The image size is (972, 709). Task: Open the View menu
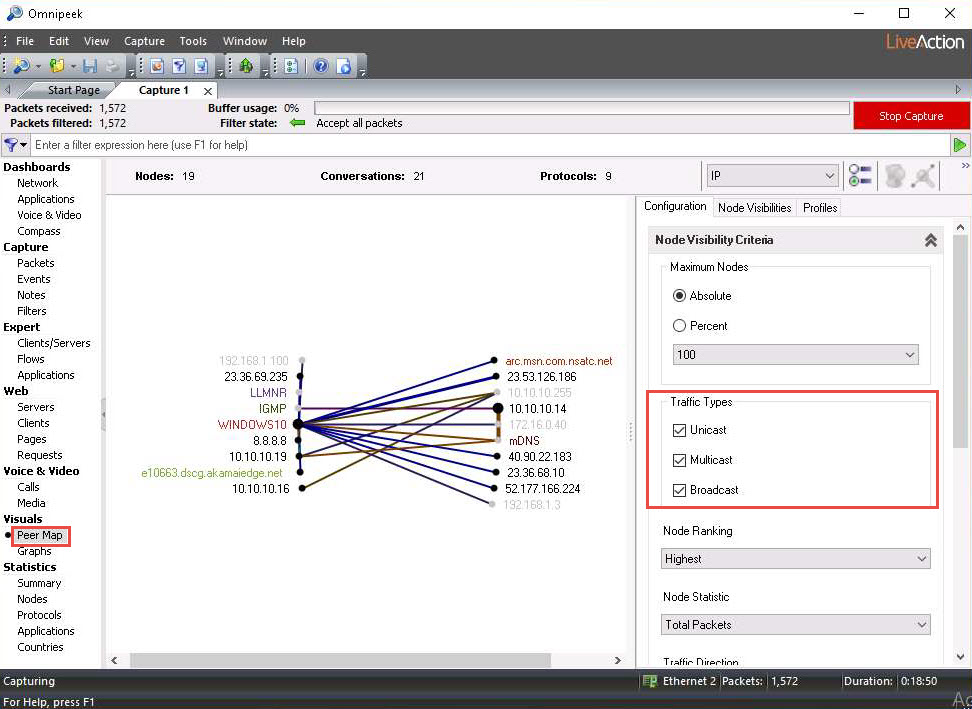(96, 41)
